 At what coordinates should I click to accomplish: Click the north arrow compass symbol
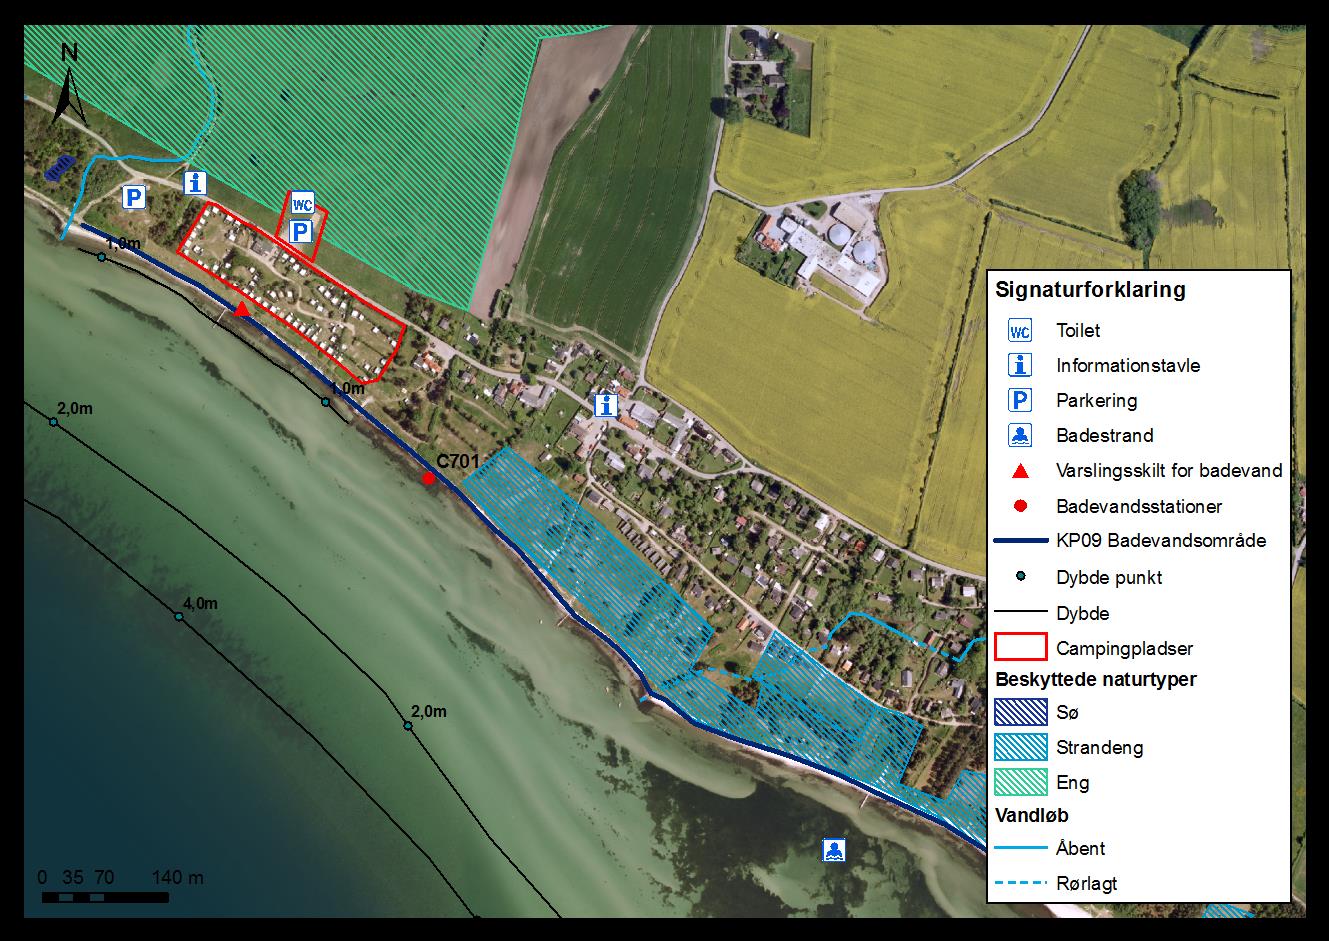click(68, 84)
